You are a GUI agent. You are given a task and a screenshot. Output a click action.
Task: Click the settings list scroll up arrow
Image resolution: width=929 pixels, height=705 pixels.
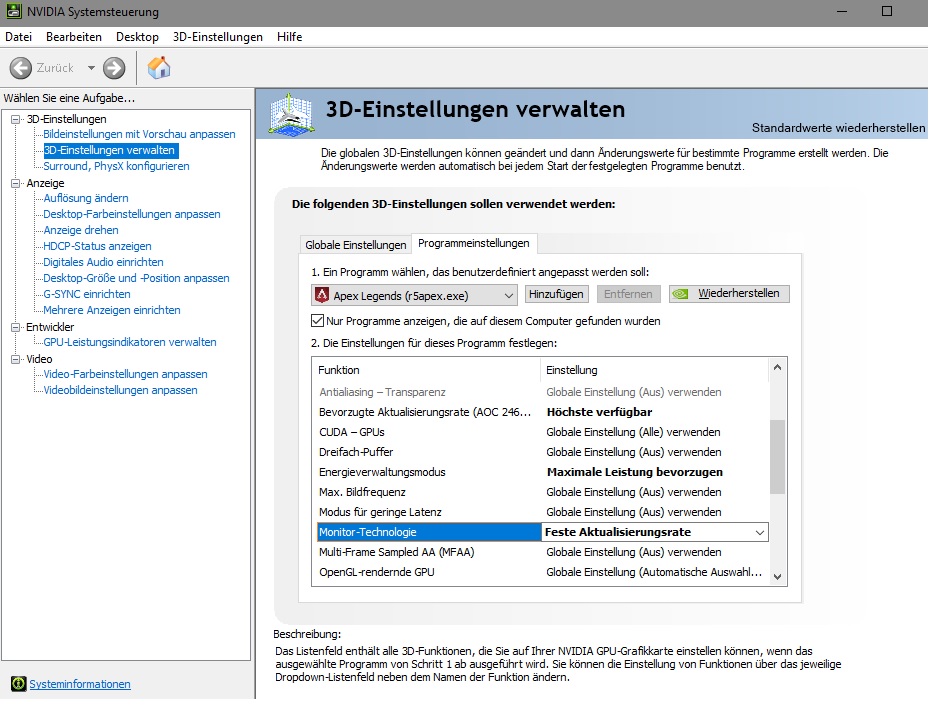coord(777,367)
